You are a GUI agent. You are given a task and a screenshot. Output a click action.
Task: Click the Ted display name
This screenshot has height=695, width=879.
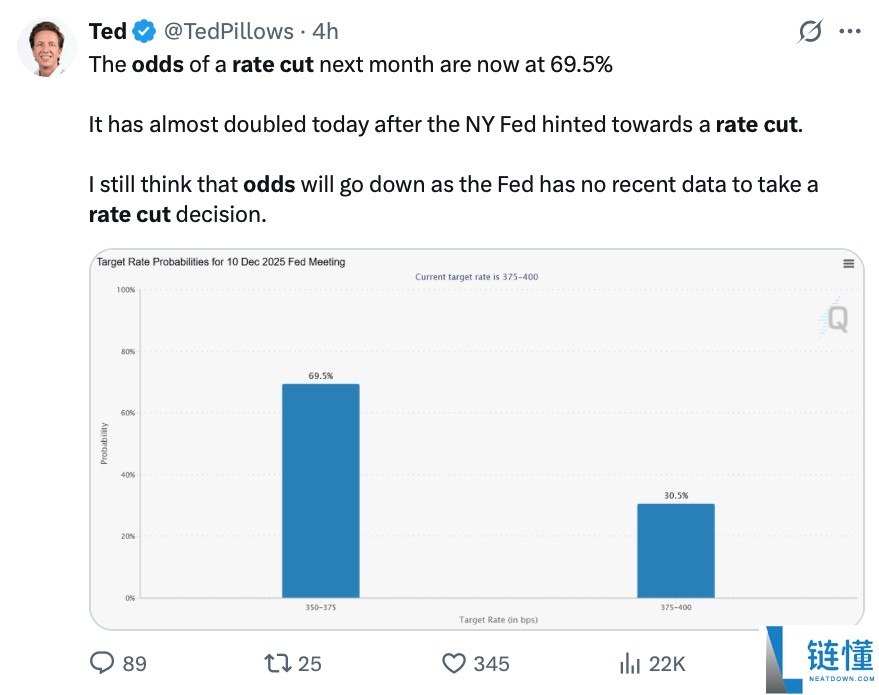point(107,32)
